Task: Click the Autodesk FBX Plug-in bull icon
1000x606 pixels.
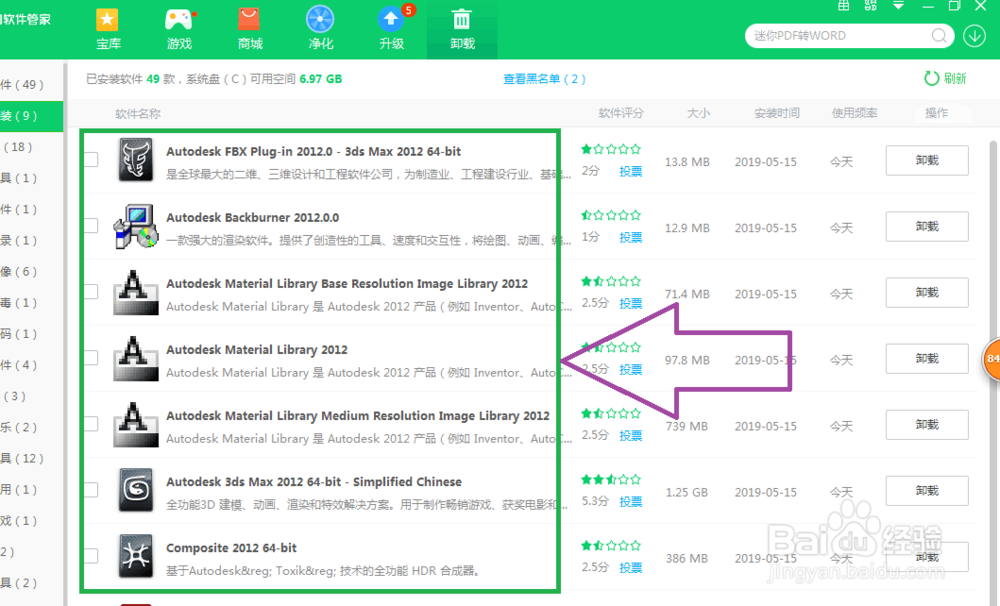Action: point(136,160)
